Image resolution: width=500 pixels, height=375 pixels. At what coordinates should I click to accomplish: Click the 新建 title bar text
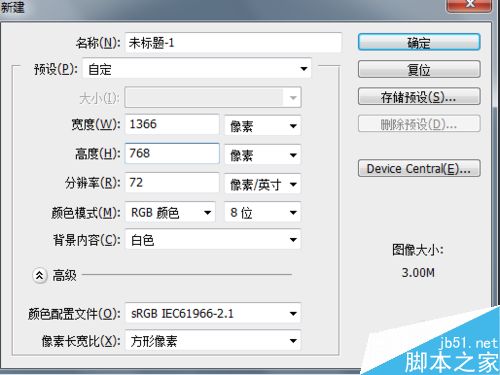point(12,7)
